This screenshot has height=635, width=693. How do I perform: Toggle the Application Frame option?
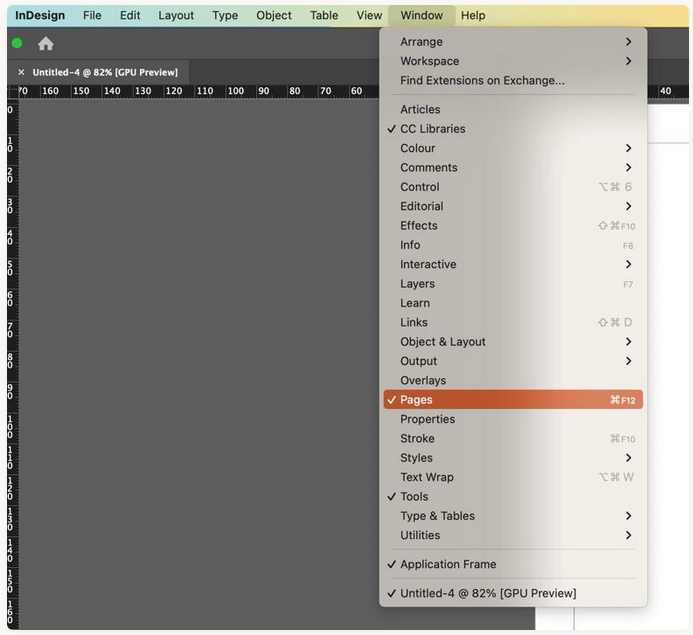click(513, 564)
